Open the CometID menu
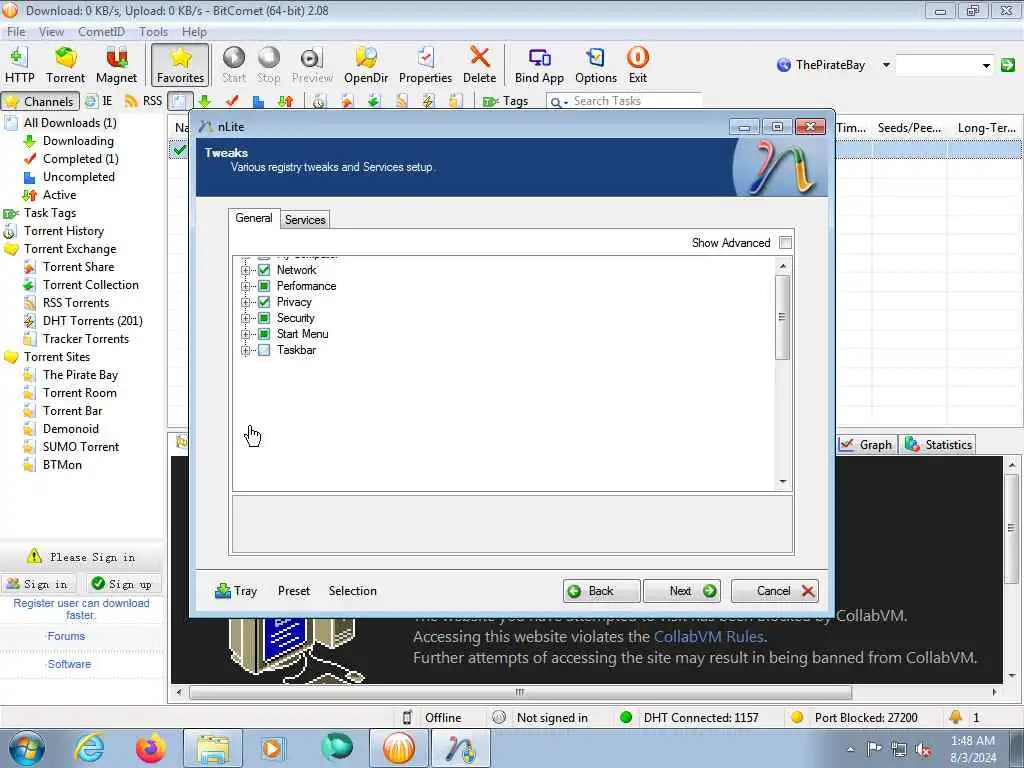The height and width of the screenshot is (768, 1024). (101, 31)
